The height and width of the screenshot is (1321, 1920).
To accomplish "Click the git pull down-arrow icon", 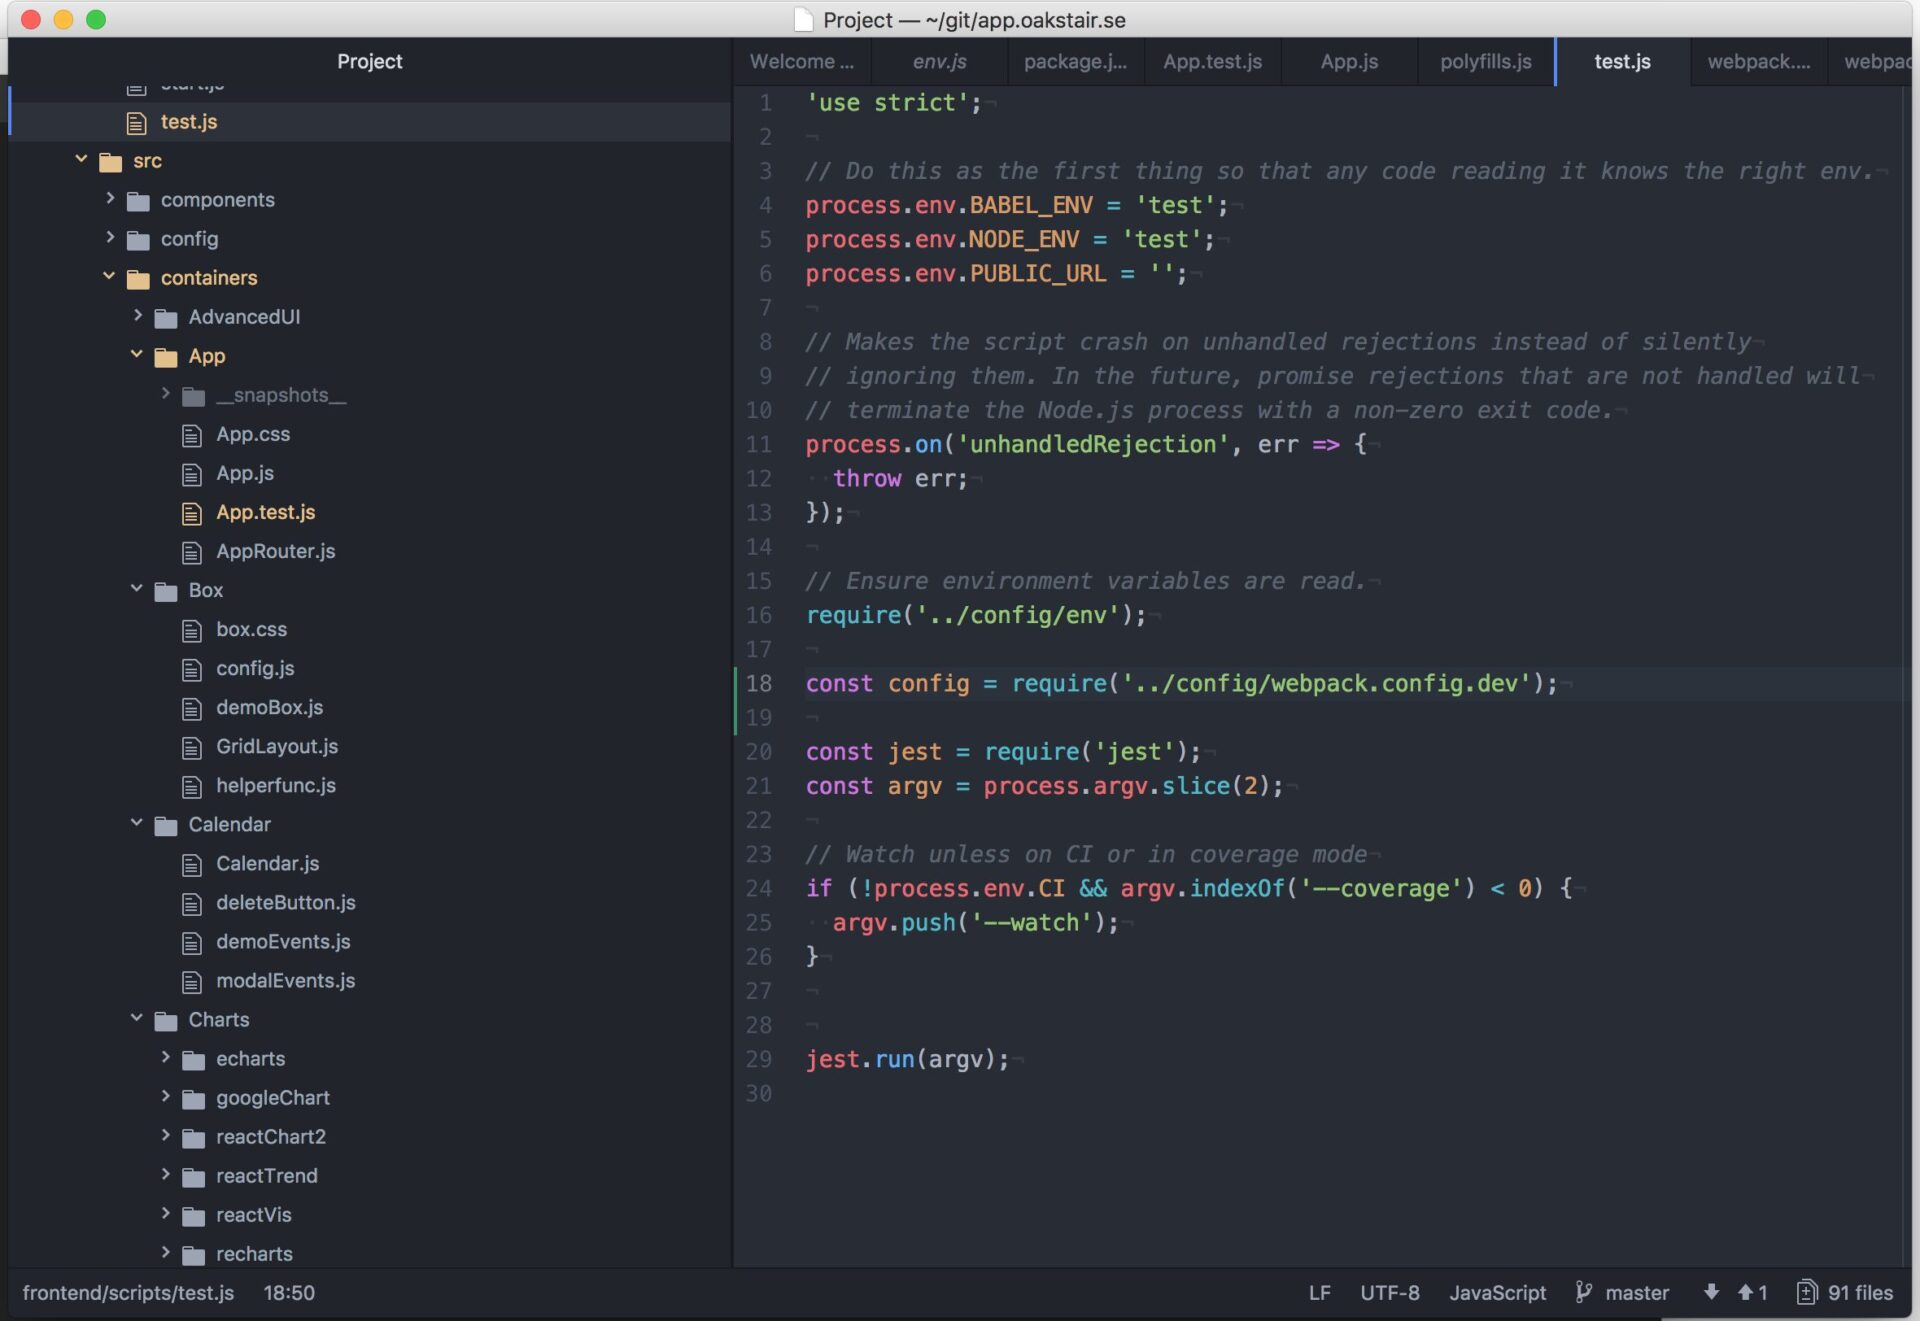I will point(1711,1292).
